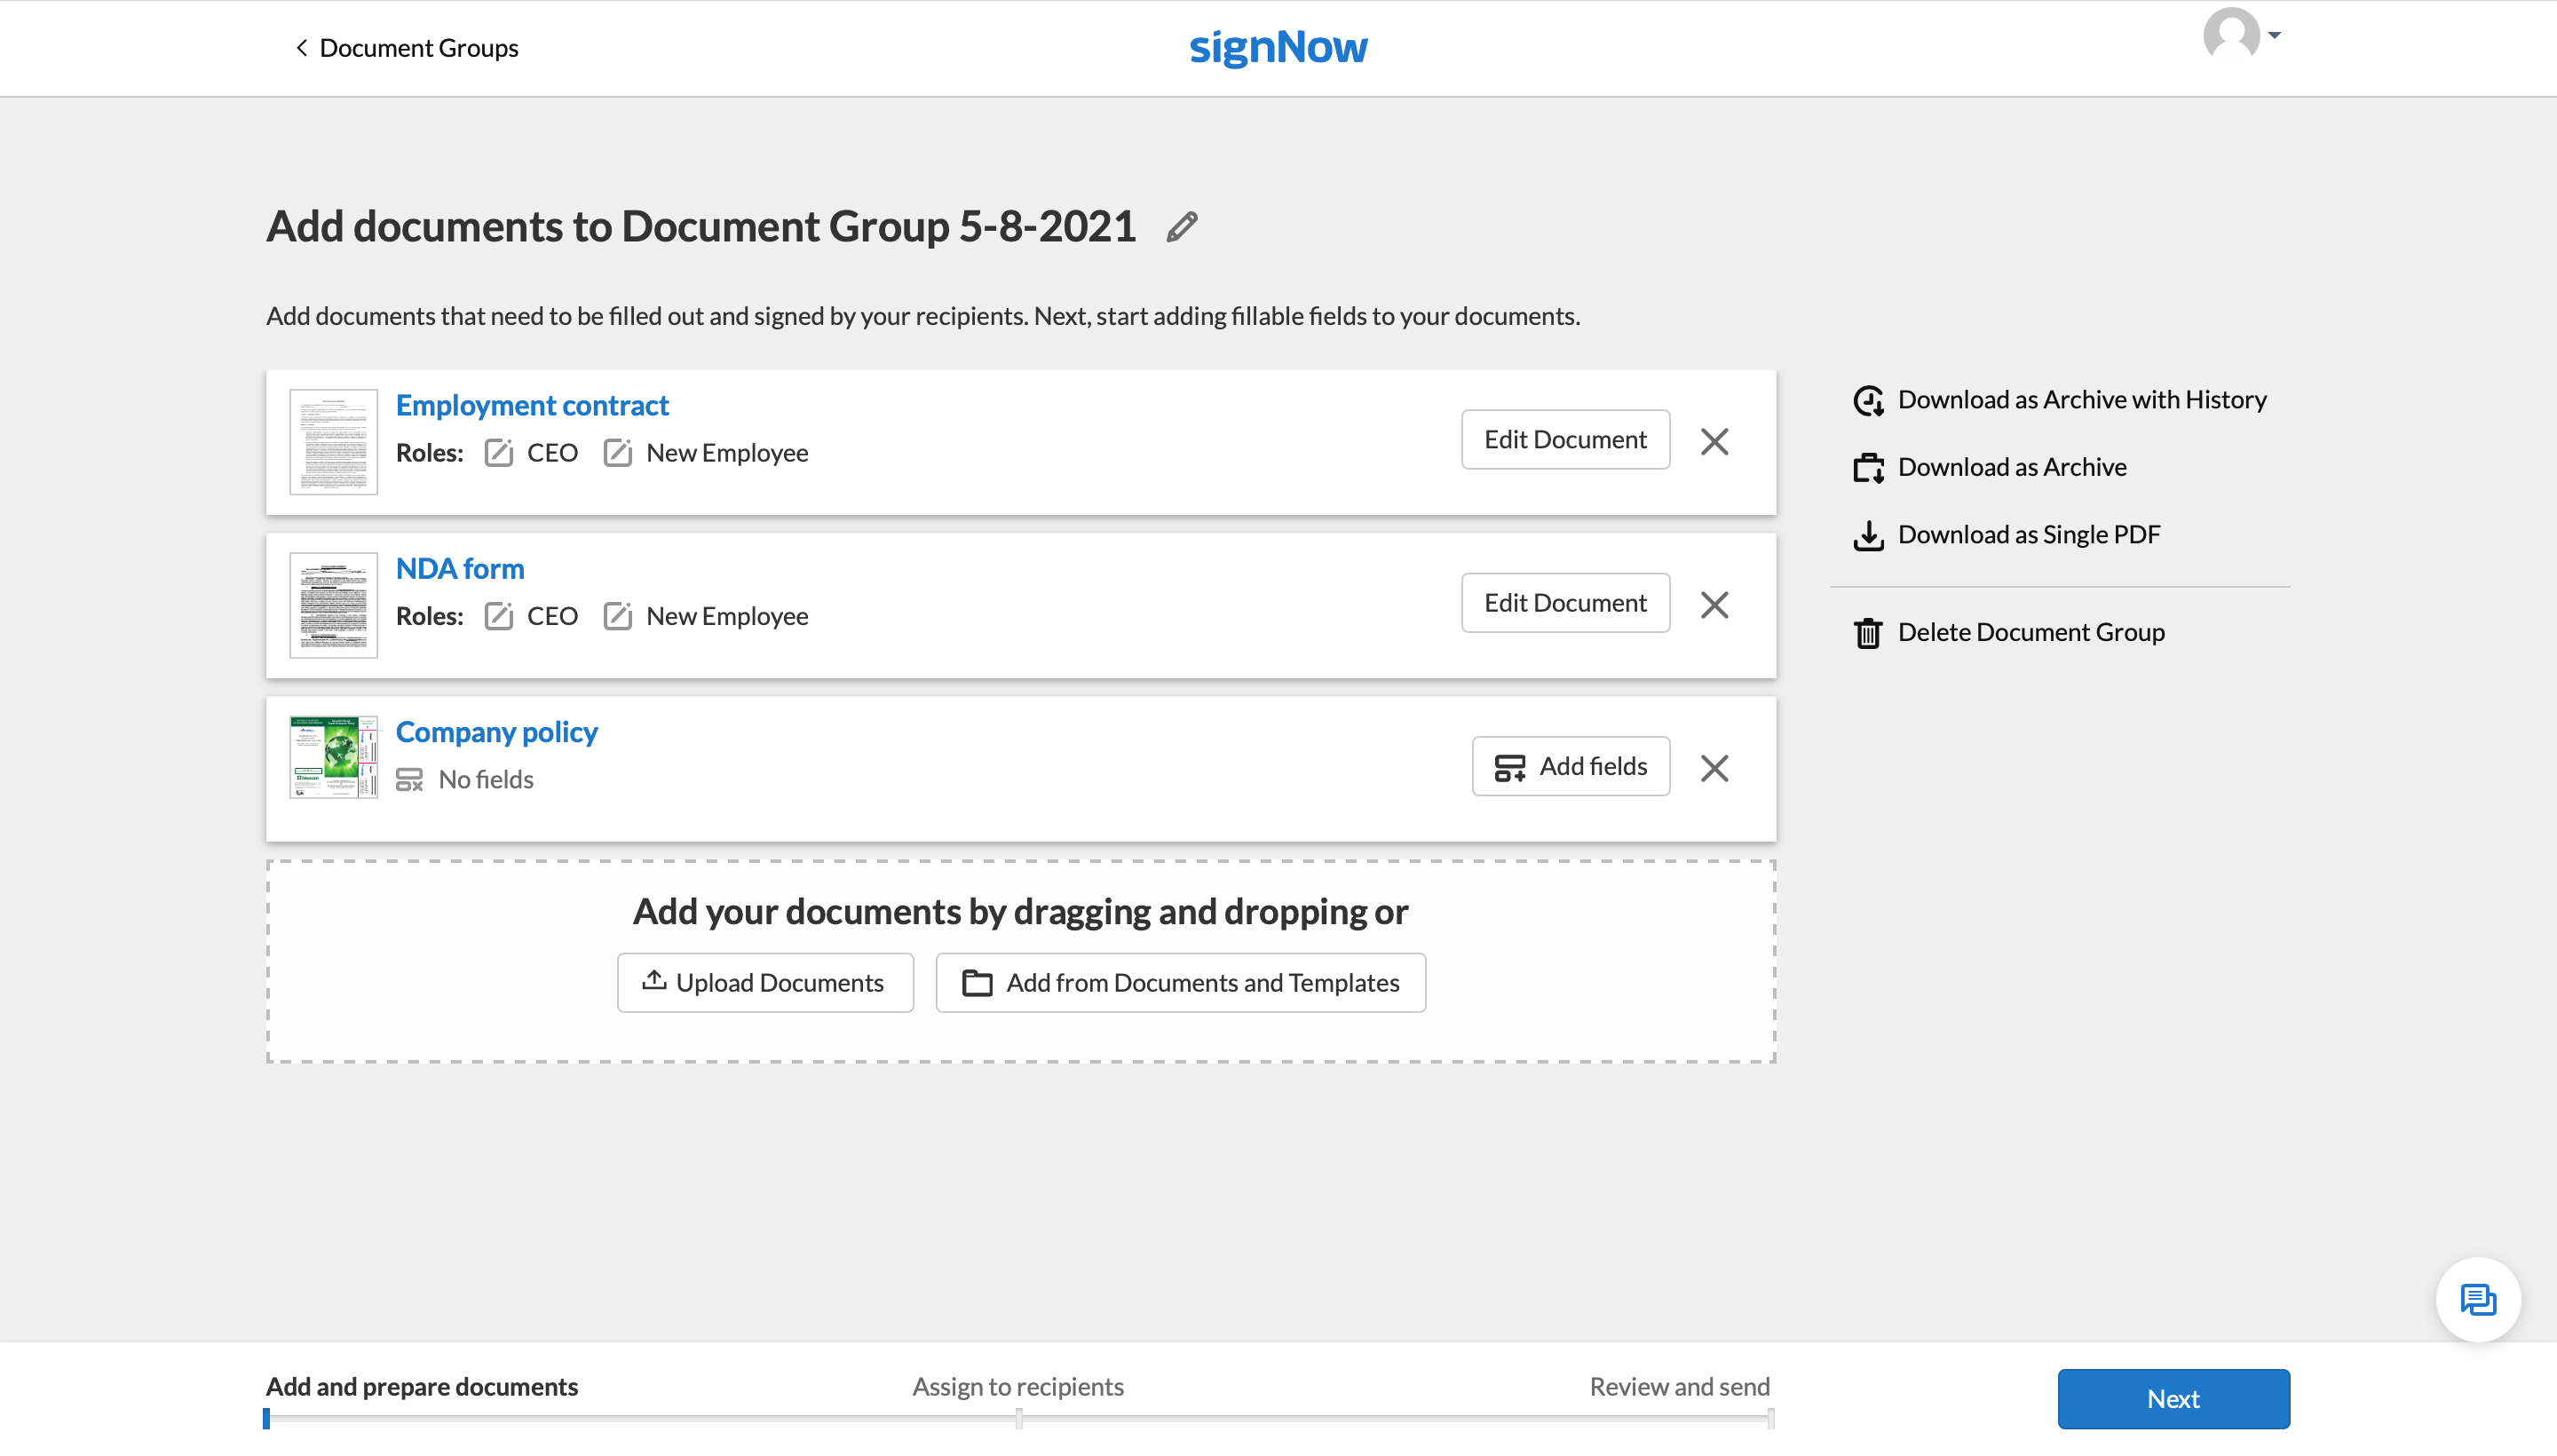Click the Delete Document Group trash icon
Image resolution: width=2557 pixels, height=1456 pixels.
[1868, 633]
